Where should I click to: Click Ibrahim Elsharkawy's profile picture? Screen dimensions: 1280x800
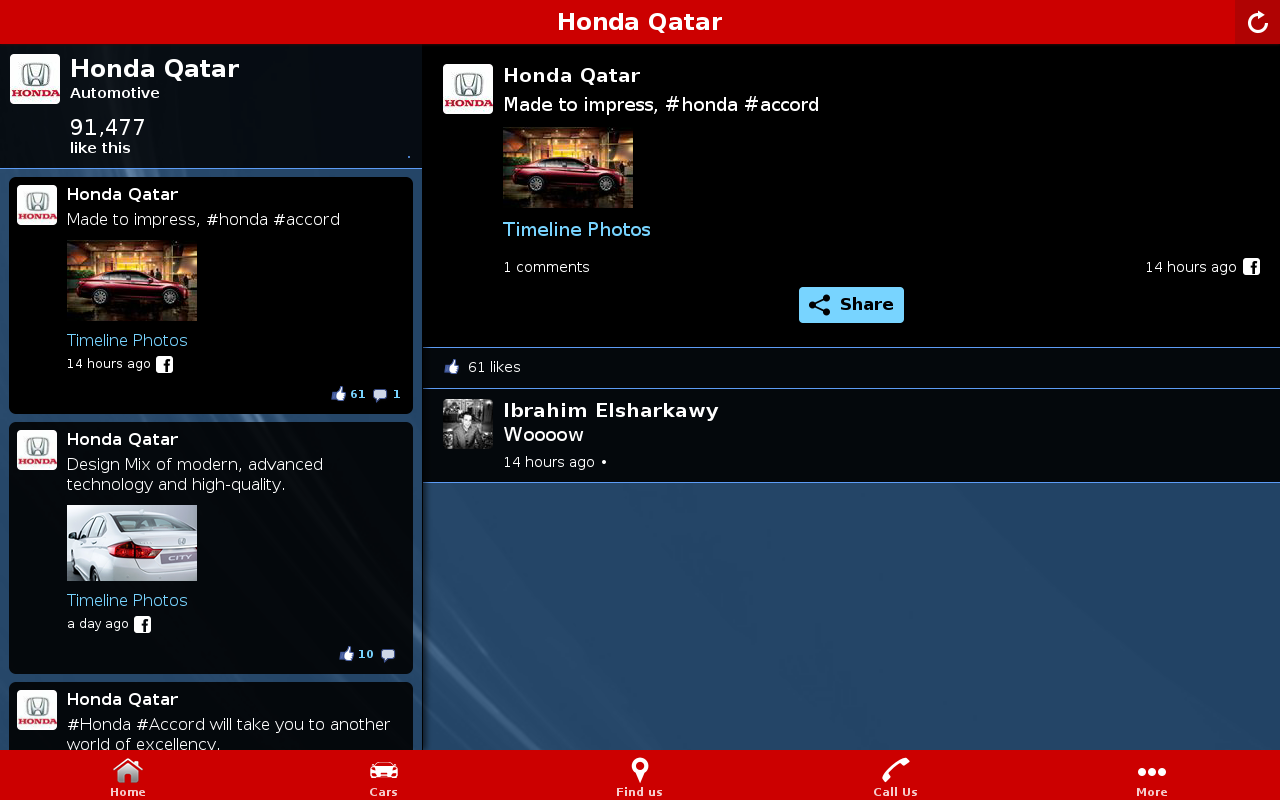468,424
